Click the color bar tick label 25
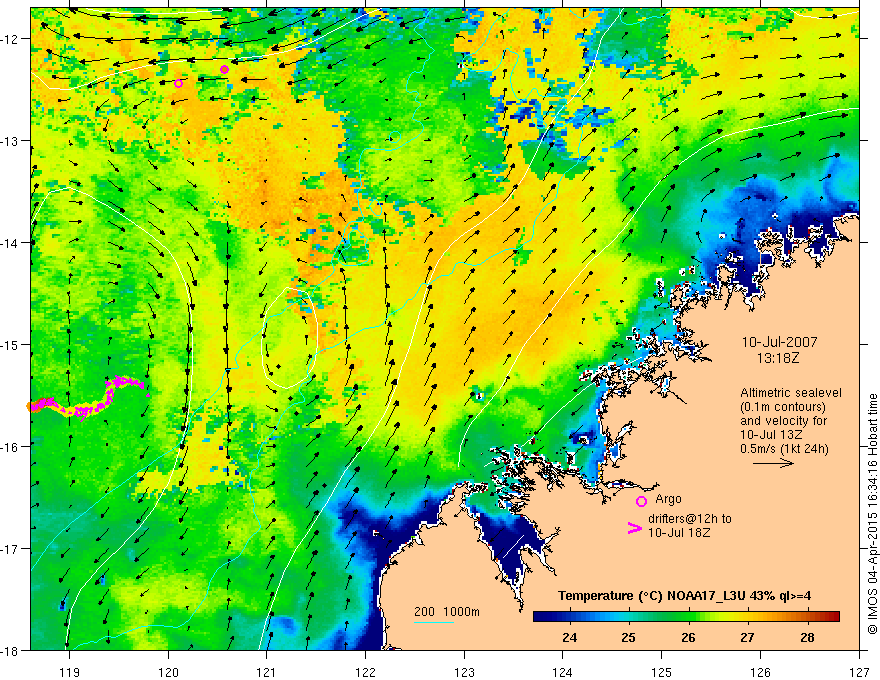 pos(629,638)
